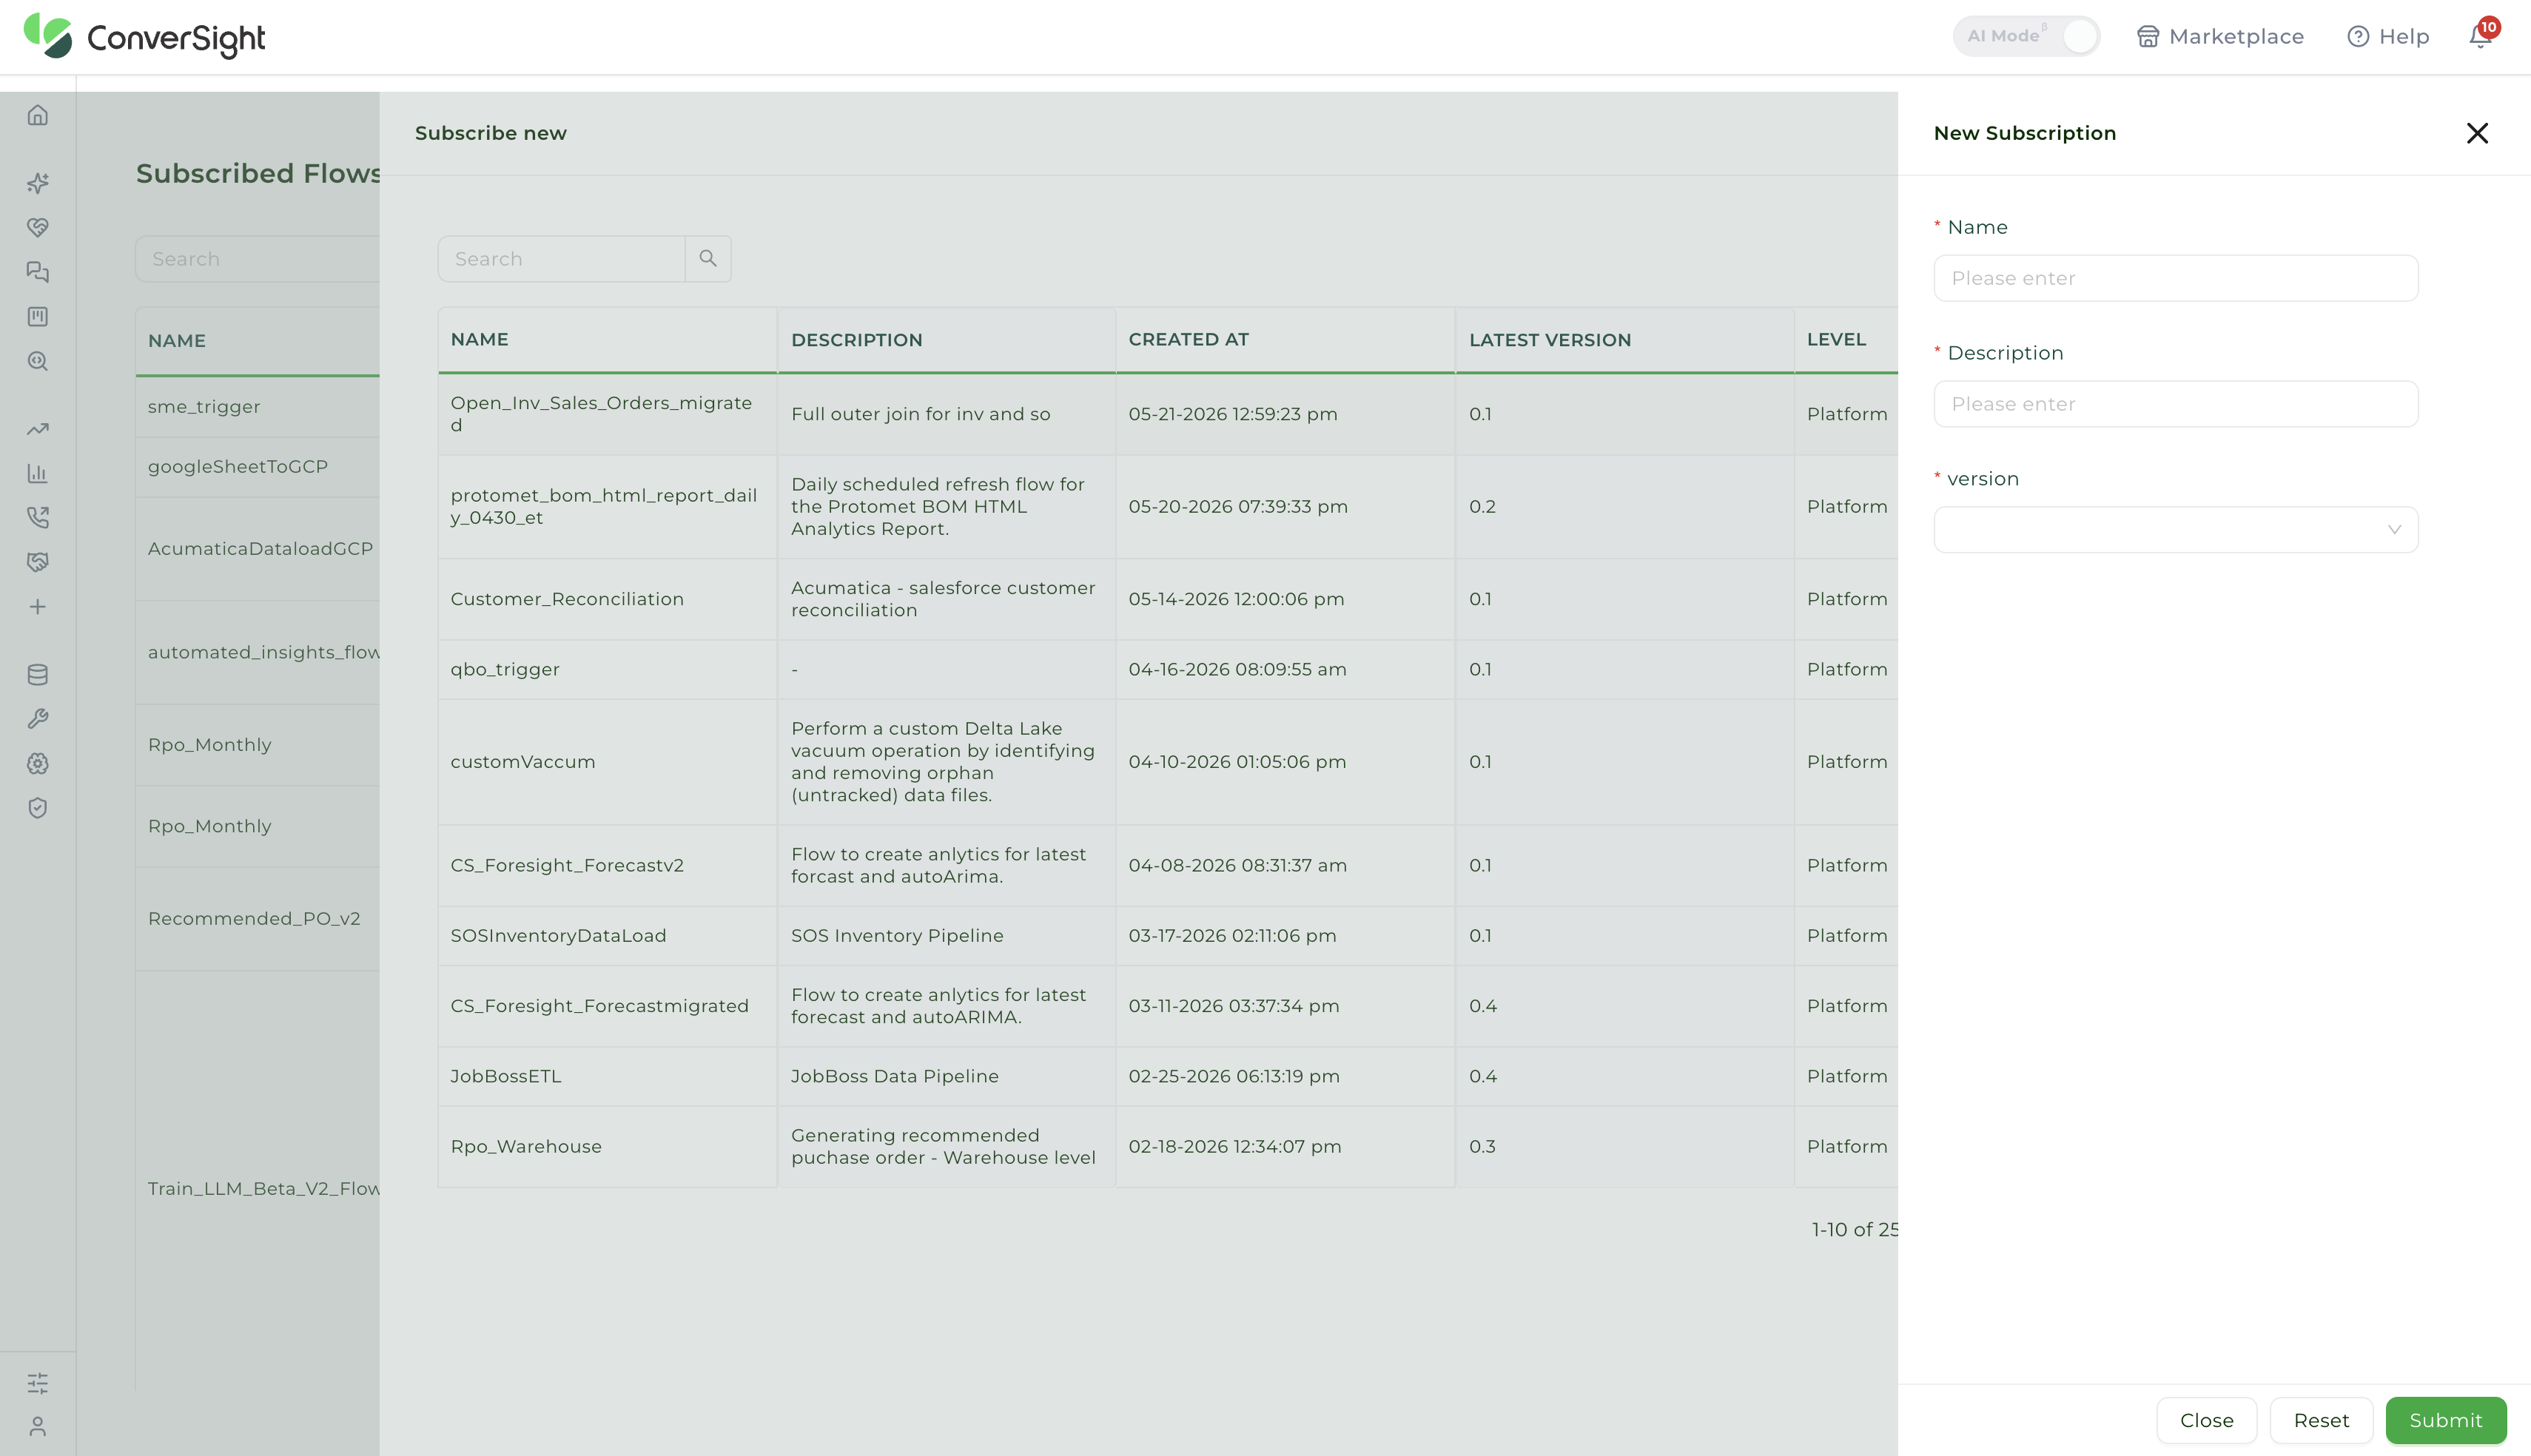Click the storyboard panel icon in sidebar

click(x=38, y=317)
